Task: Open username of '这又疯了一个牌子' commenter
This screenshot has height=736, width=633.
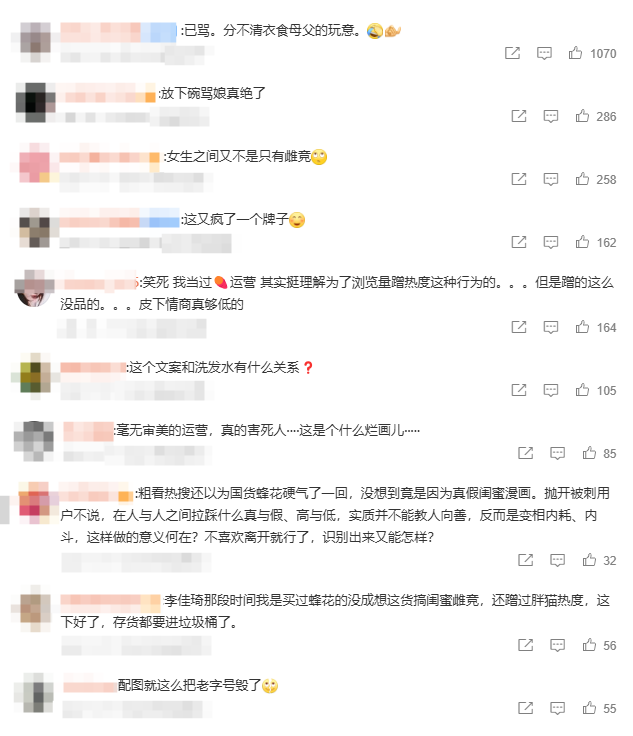Action: pos(119,219)
